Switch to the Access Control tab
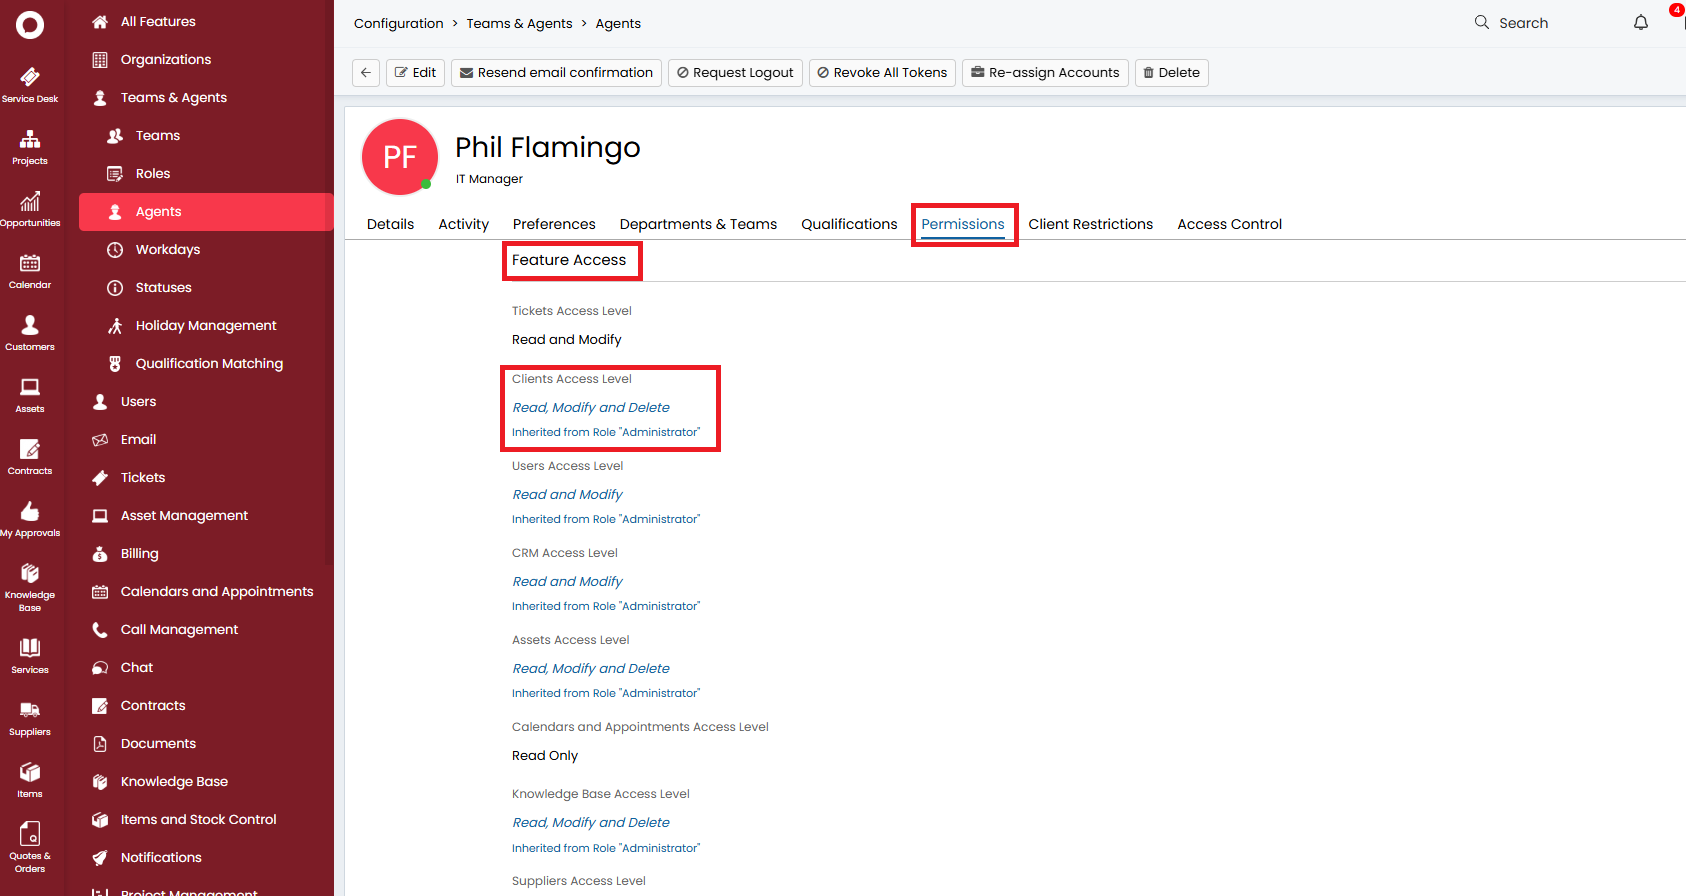The width and height of the screenshot is (1686, 896). [x=1229, y=224]
